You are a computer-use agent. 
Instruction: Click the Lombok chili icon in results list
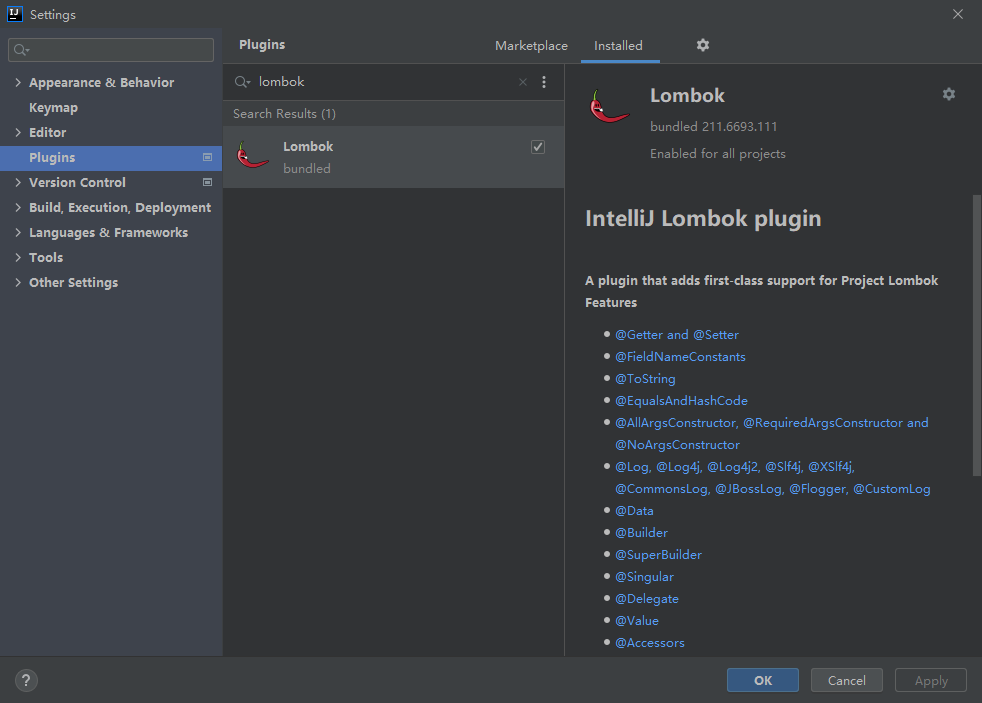point(253,155)
